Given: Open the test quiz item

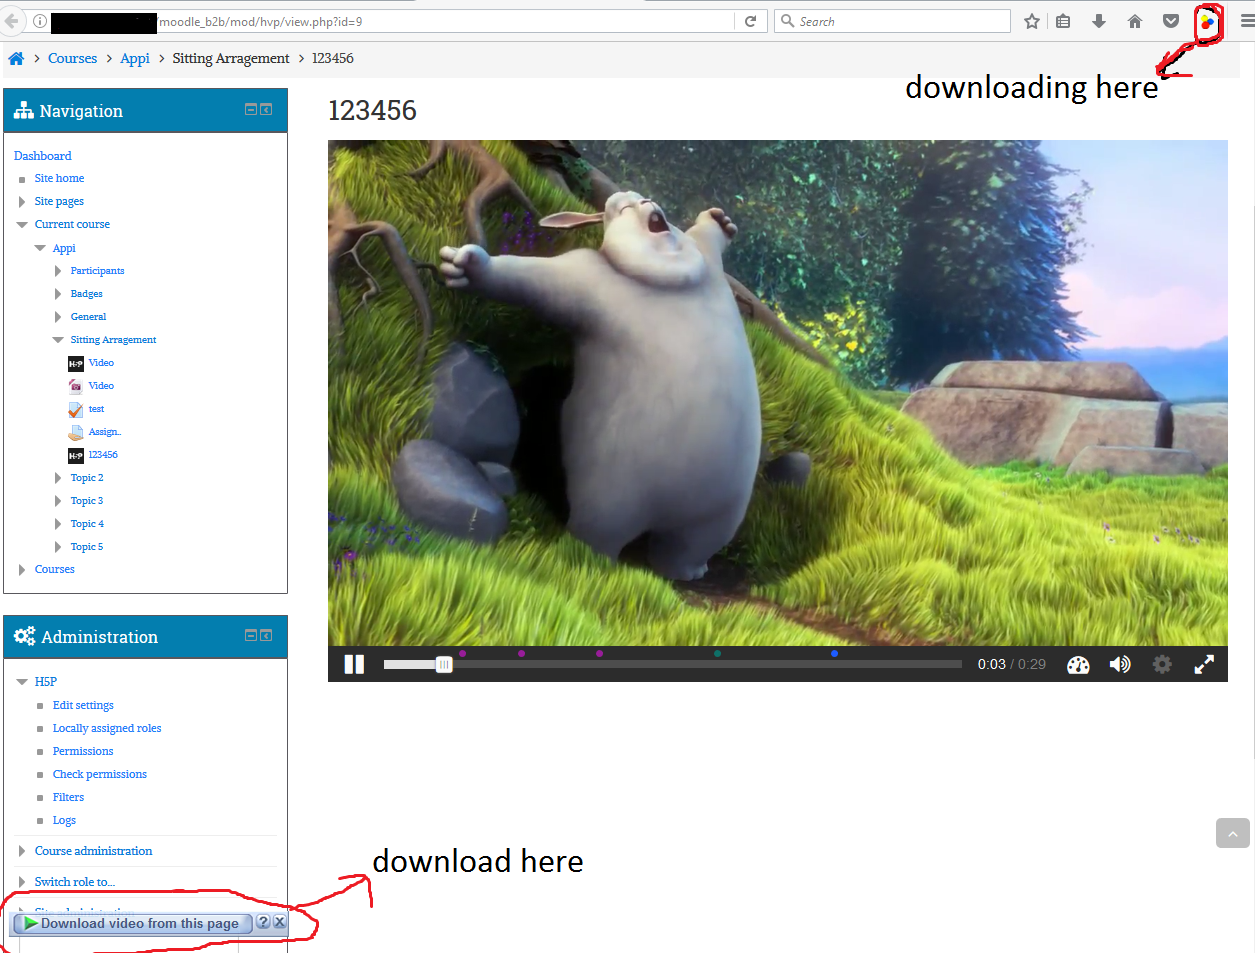Looking at the screenshot, I should [96, 409].
